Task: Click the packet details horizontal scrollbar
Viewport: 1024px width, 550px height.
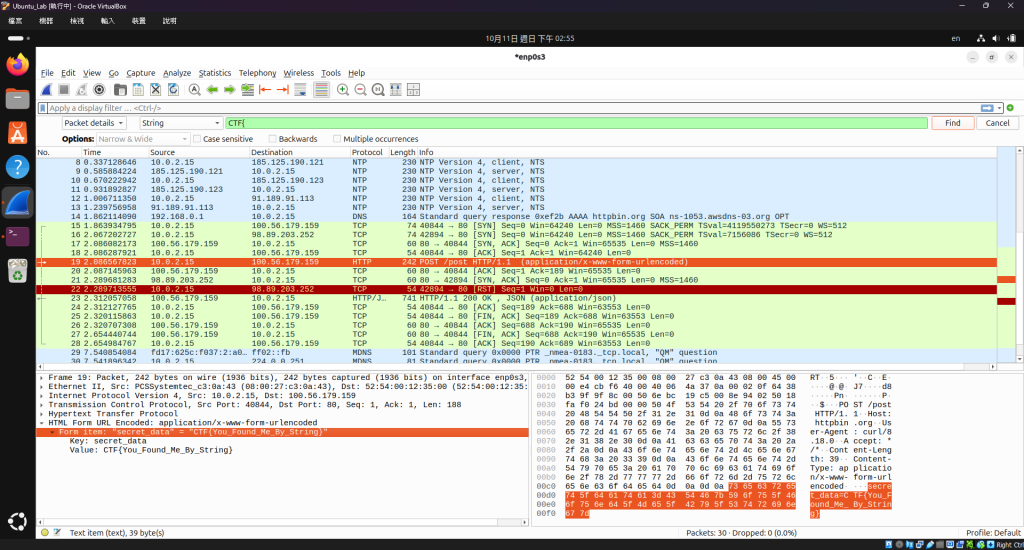Action: (x=282, y=522)
